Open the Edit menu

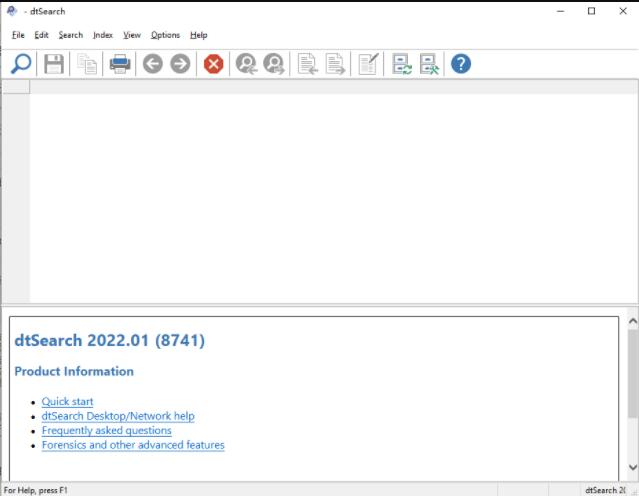point(41,35)
